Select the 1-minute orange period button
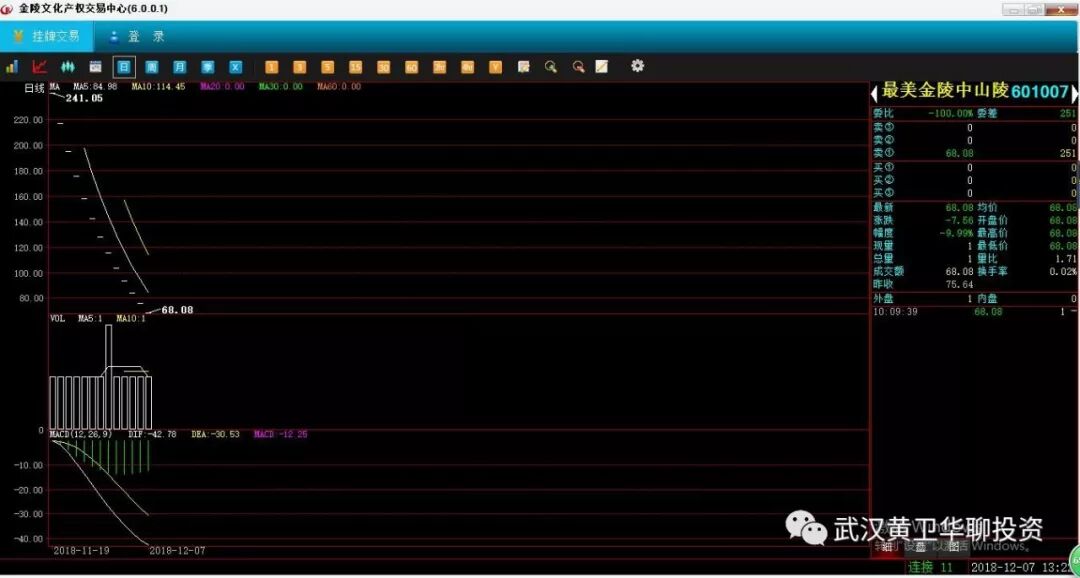 coord(271,67)
